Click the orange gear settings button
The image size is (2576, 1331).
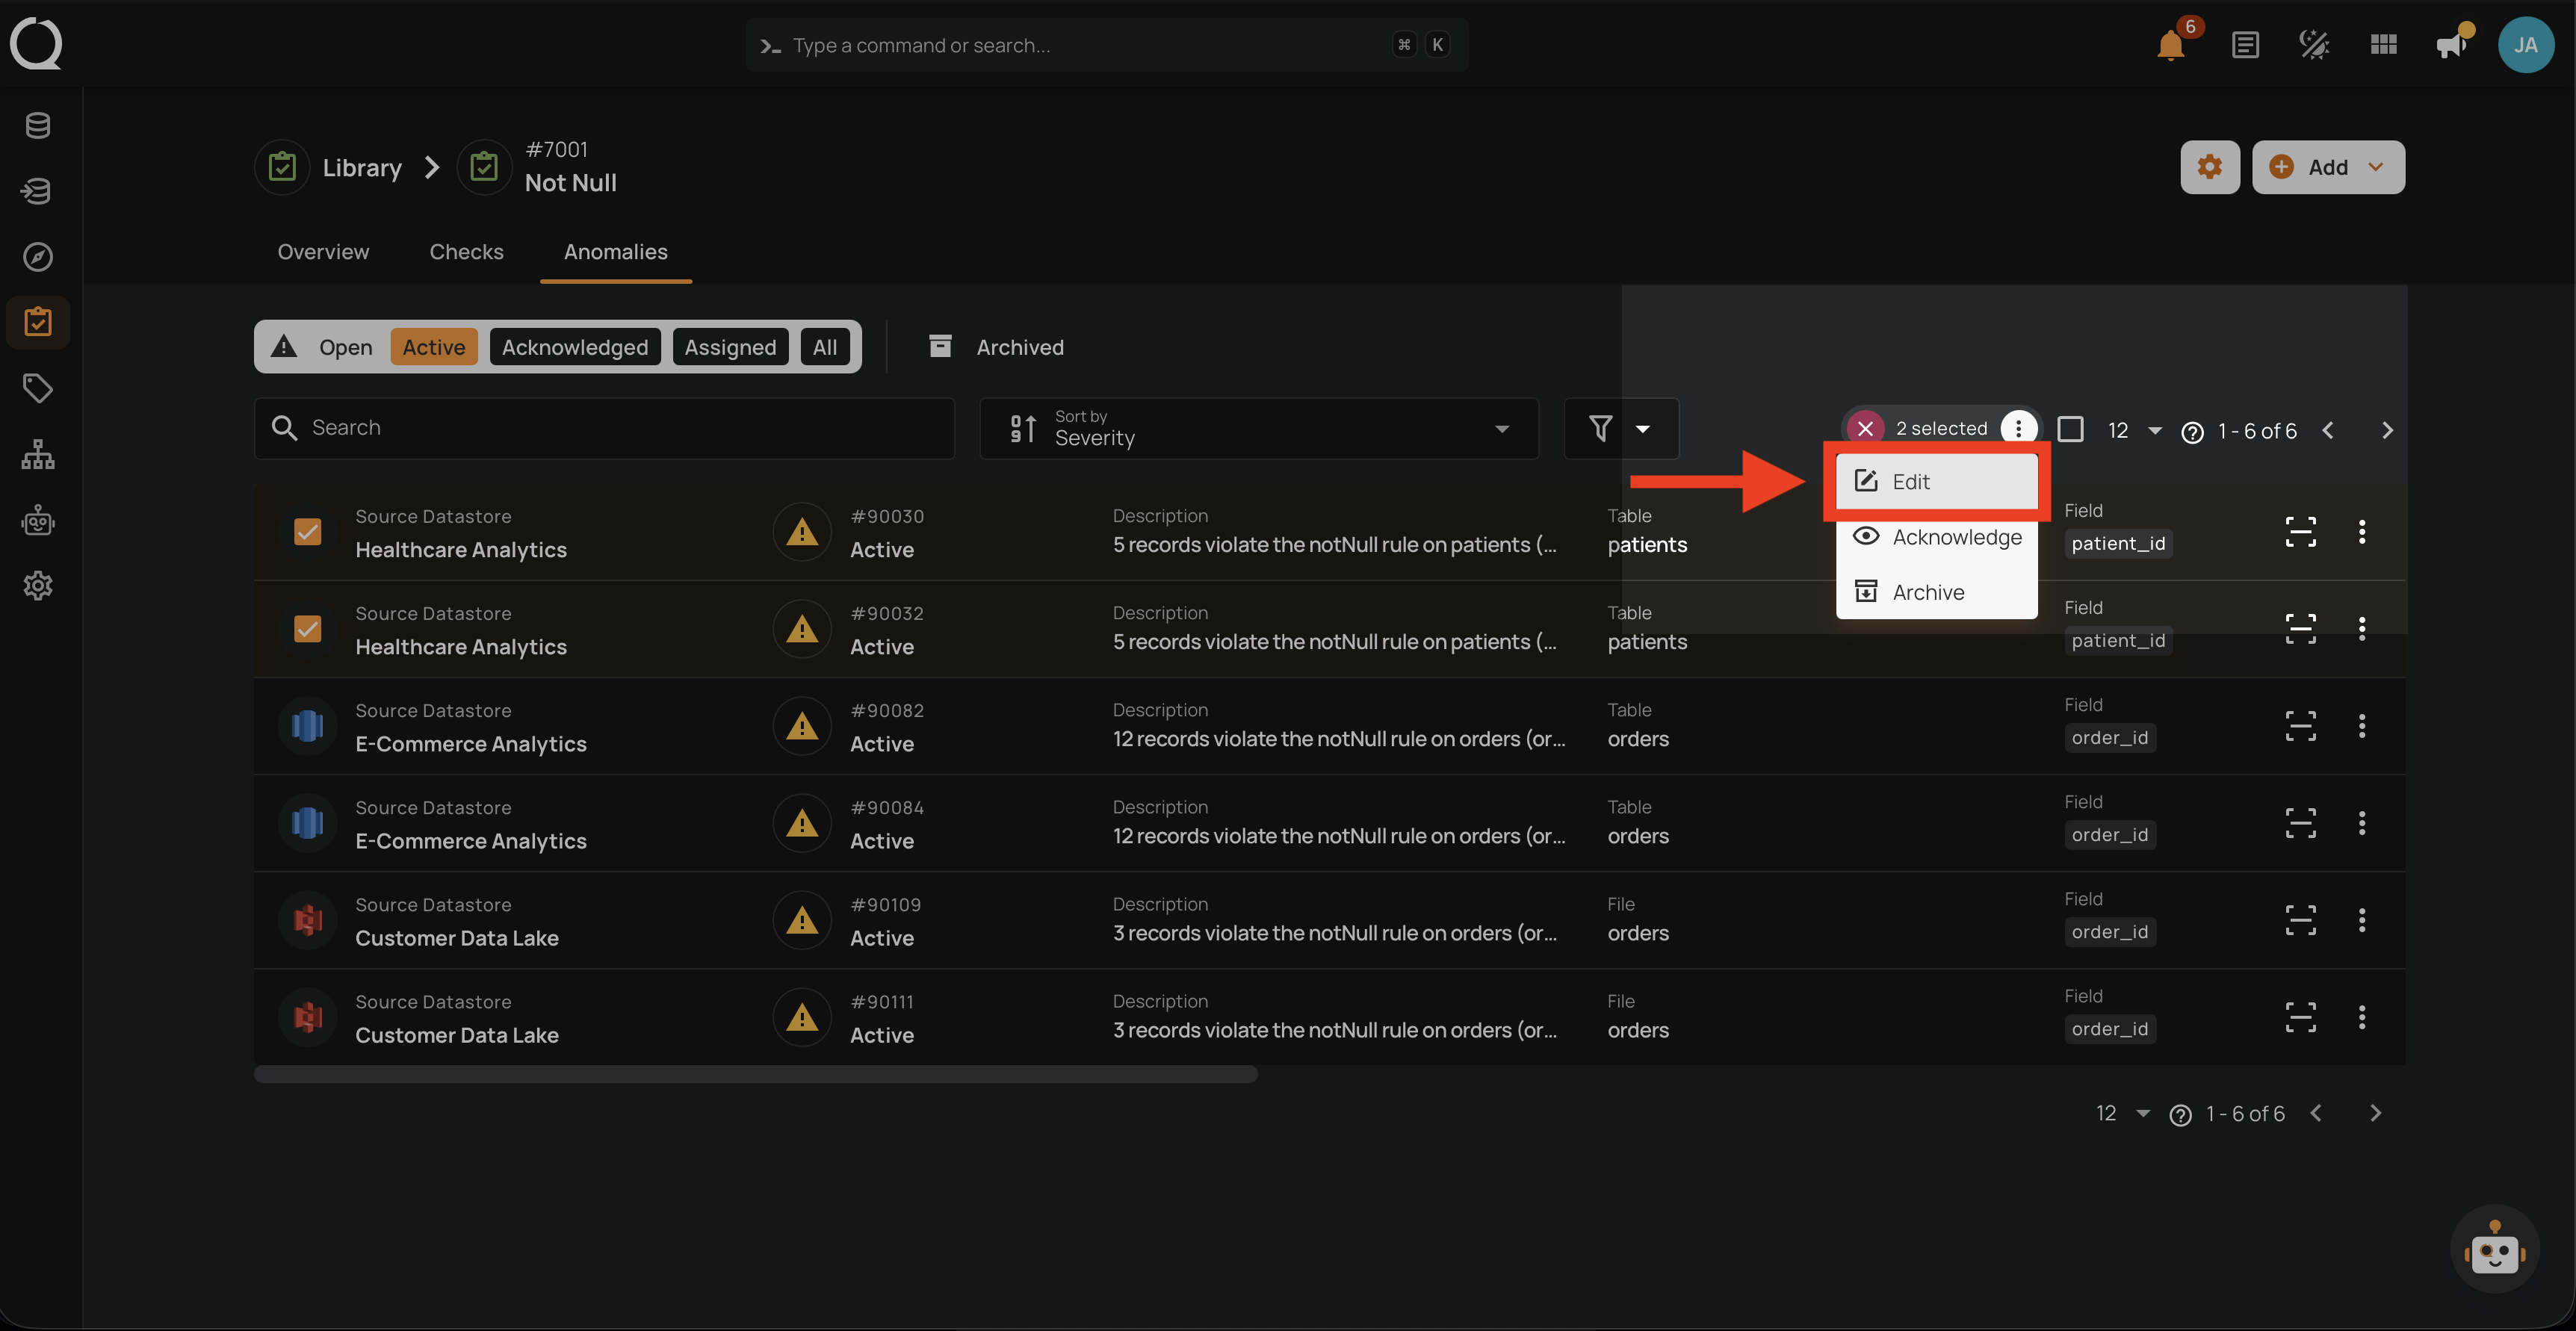2209,167
